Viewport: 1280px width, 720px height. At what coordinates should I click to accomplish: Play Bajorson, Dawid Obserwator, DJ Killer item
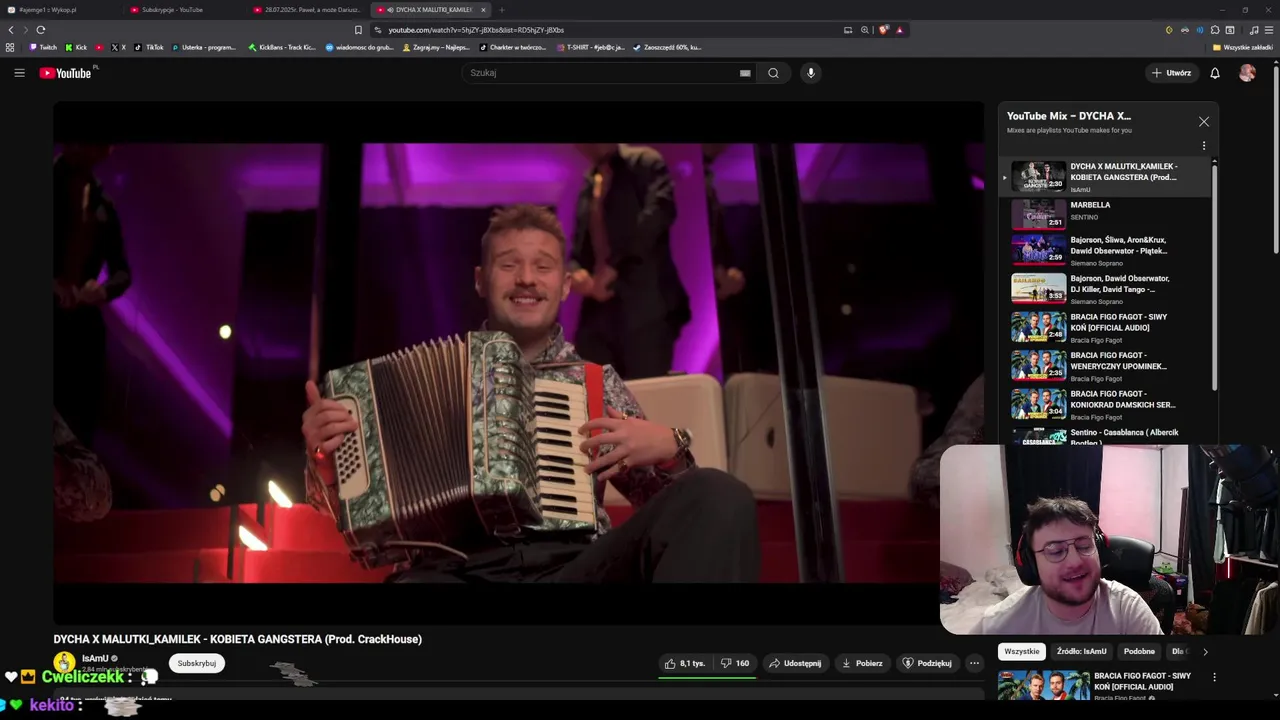coord(1105,289)
